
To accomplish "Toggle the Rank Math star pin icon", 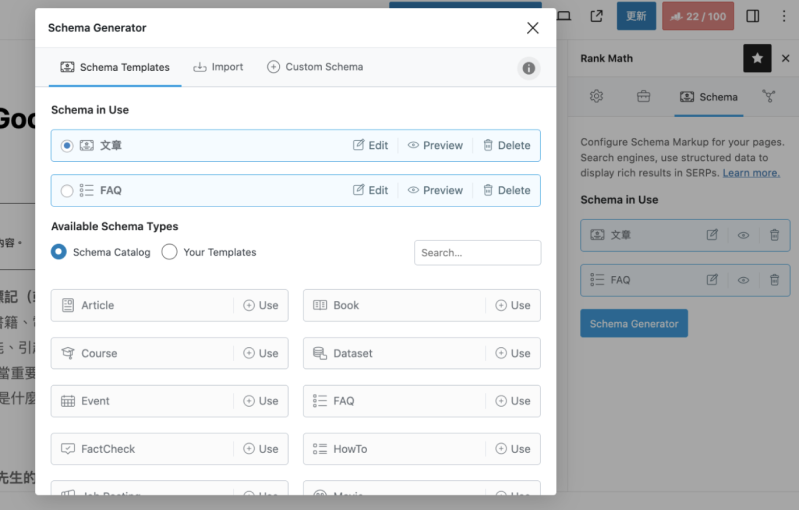I will click(x=757, y=58).
